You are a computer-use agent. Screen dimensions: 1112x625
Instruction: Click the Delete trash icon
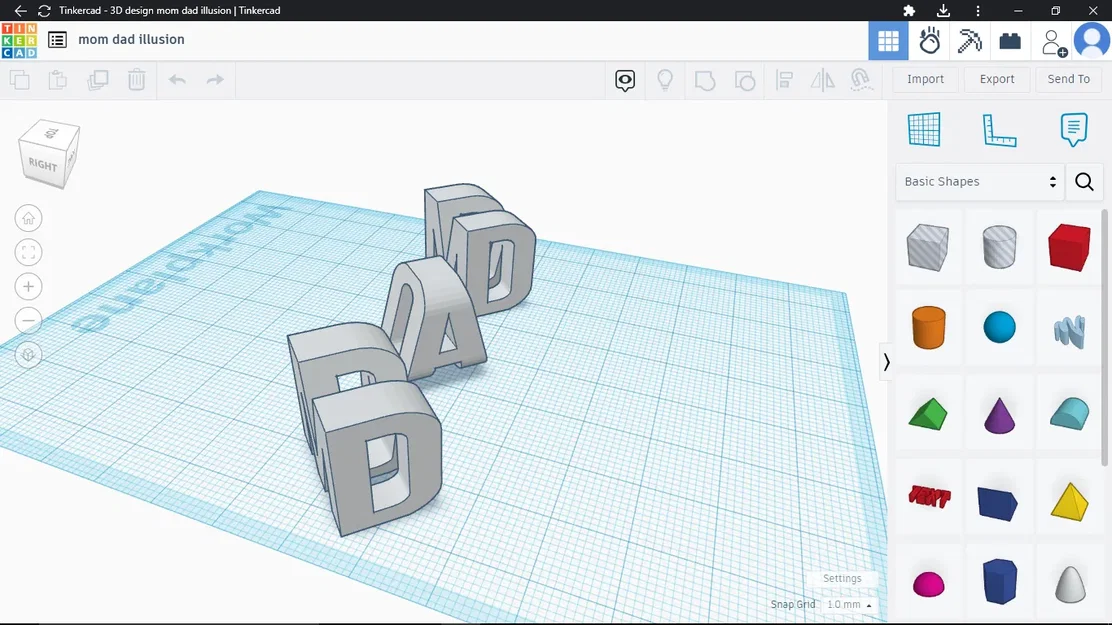coord(136,80)
